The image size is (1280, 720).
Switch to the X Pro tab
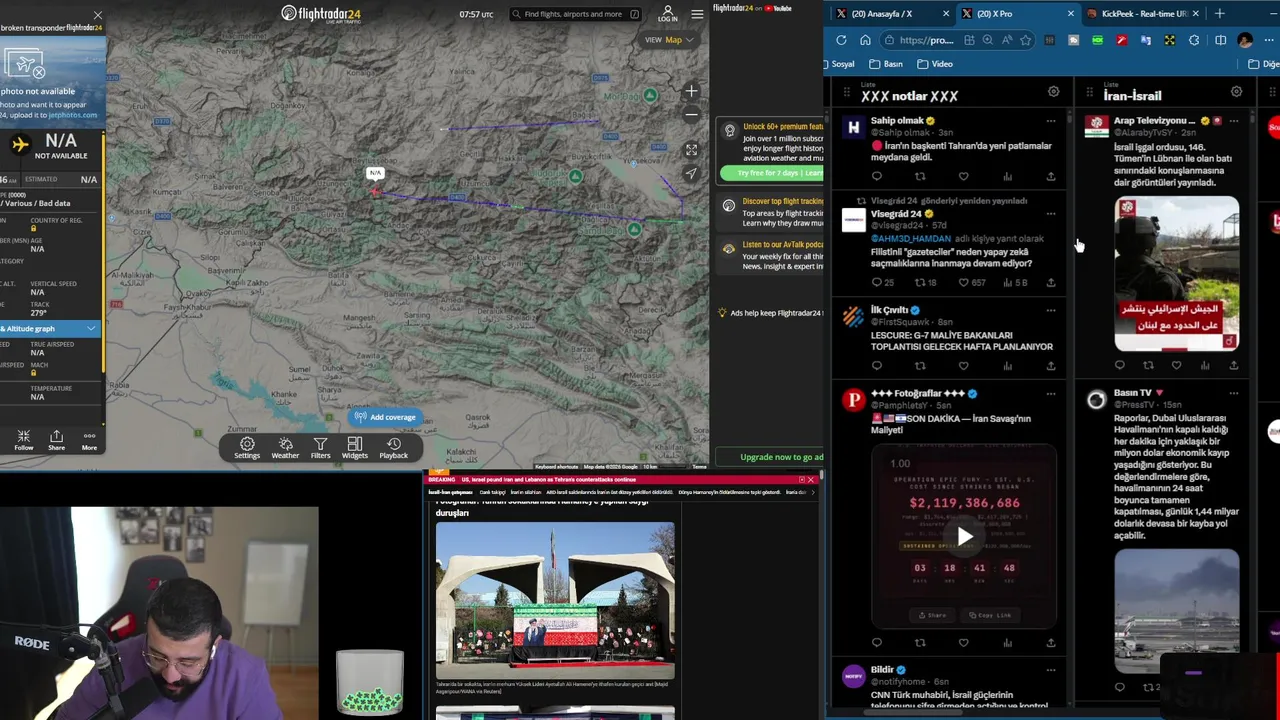(1017, 14)
